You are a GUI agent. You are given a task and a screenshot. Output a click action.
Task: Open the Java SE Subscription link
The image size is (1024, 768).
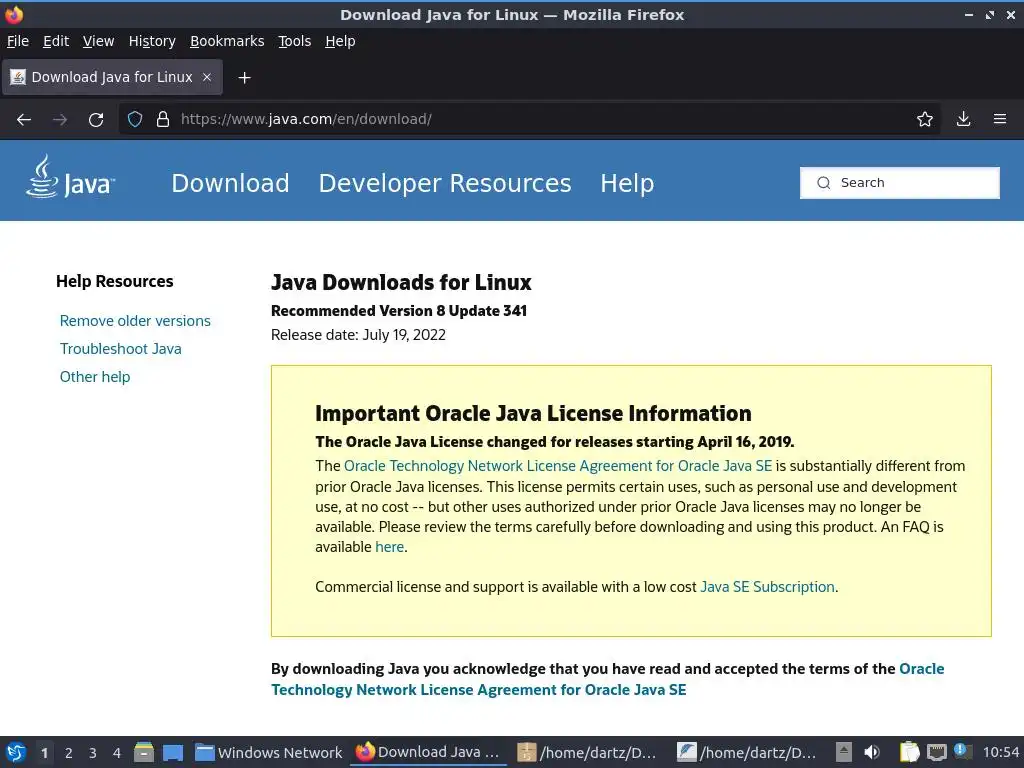(x=767, y=587)
